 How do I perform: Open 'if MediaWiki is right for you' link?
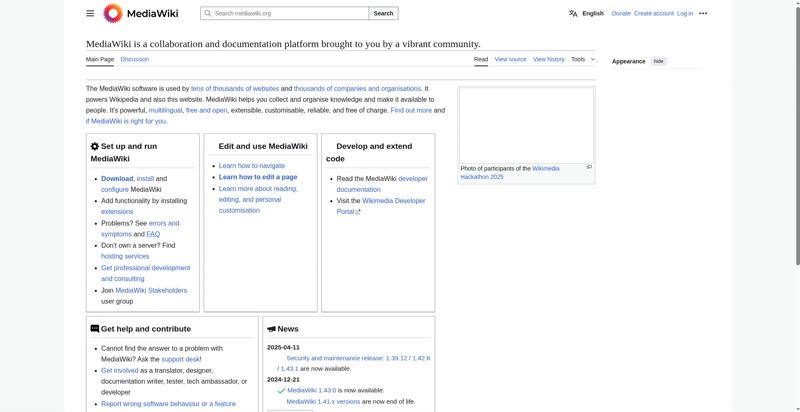(x=126, y=121)
